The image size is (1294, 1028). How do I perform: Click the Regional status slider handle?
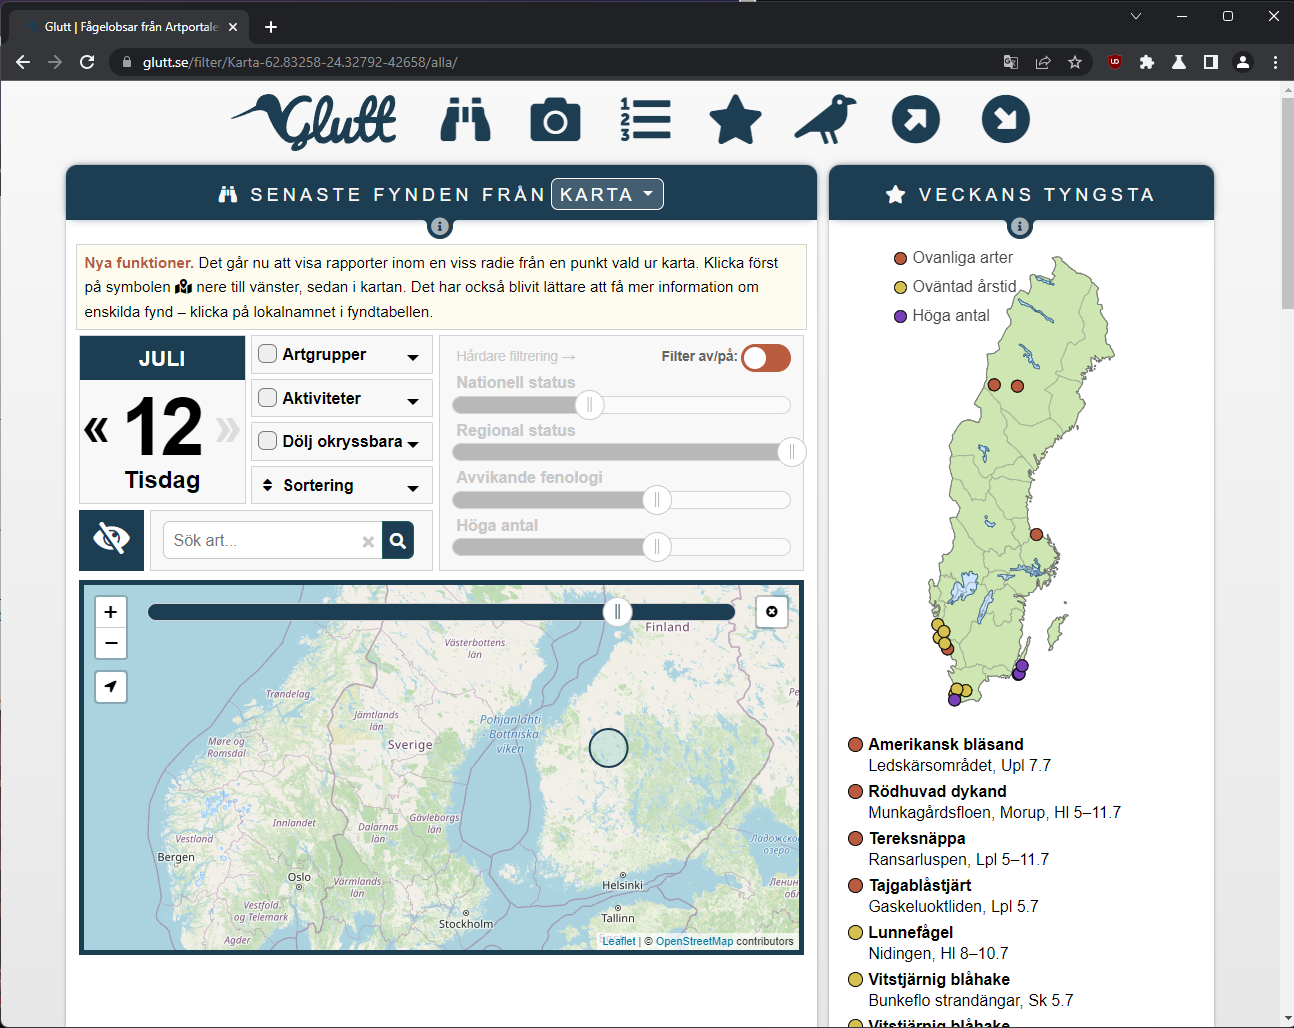click(x=792, y=452)
